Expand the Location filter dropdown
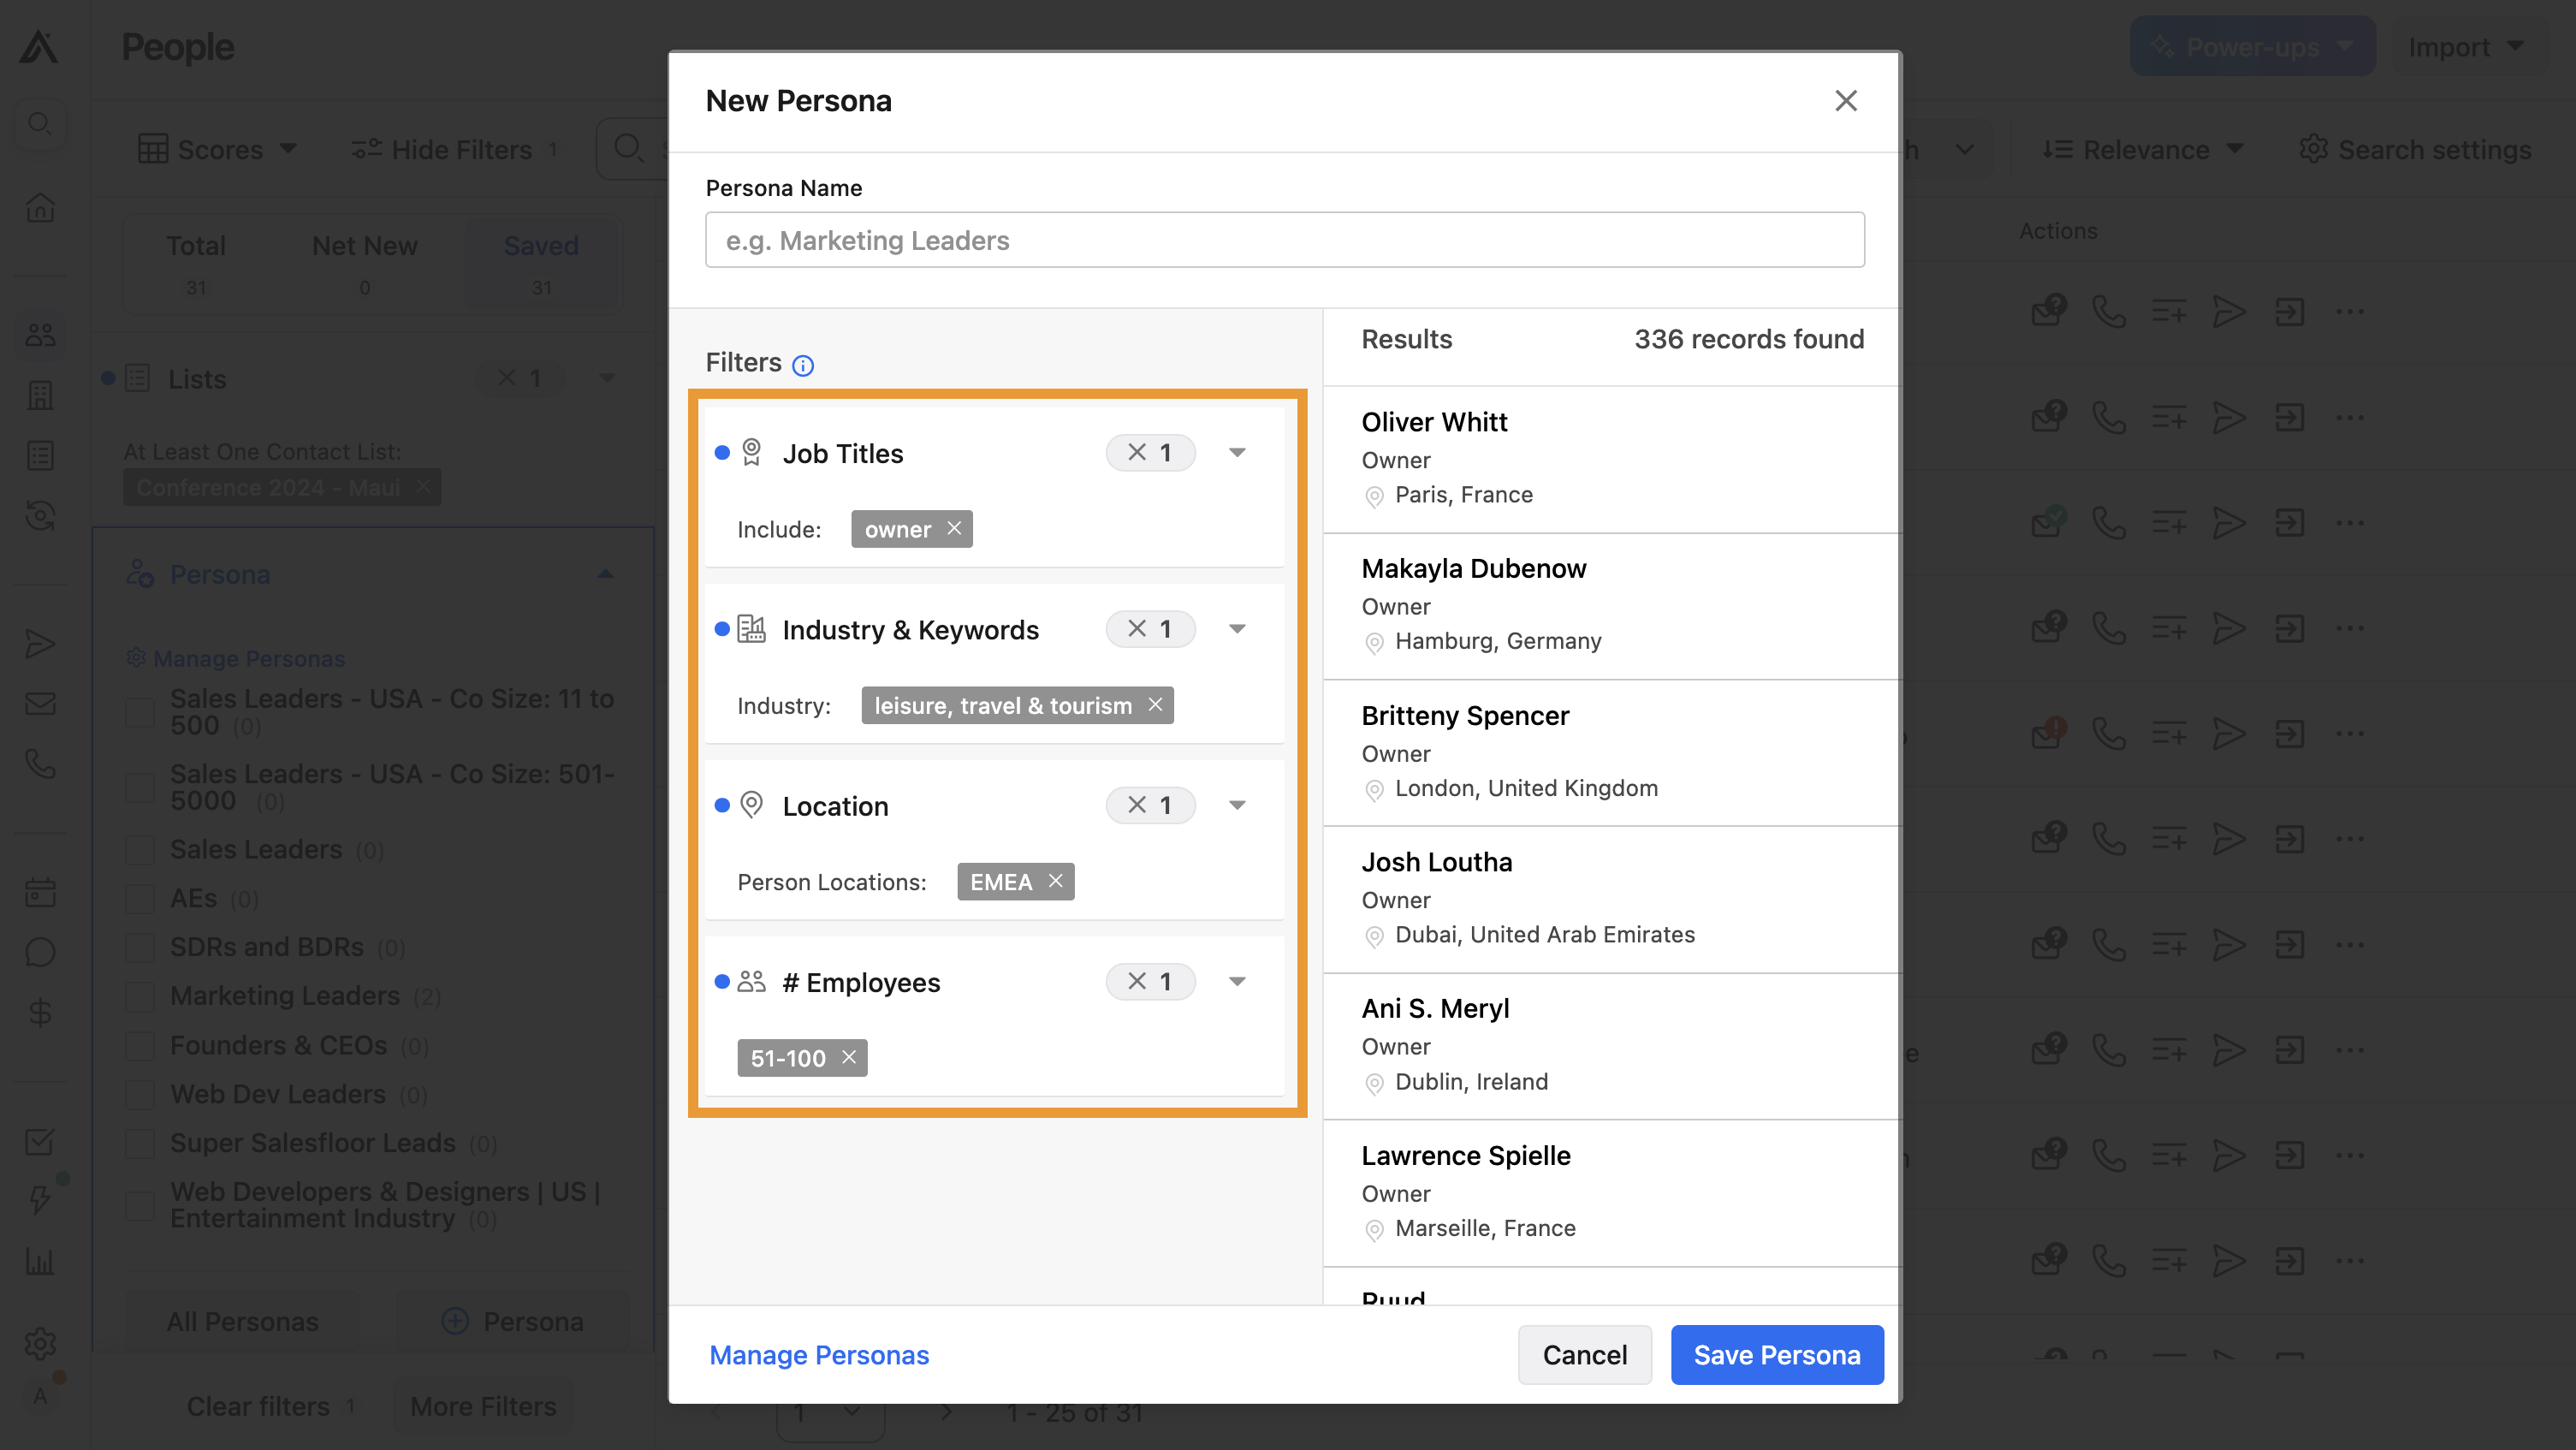Screen dimensions: 2576x1450 coord(1237,805)
